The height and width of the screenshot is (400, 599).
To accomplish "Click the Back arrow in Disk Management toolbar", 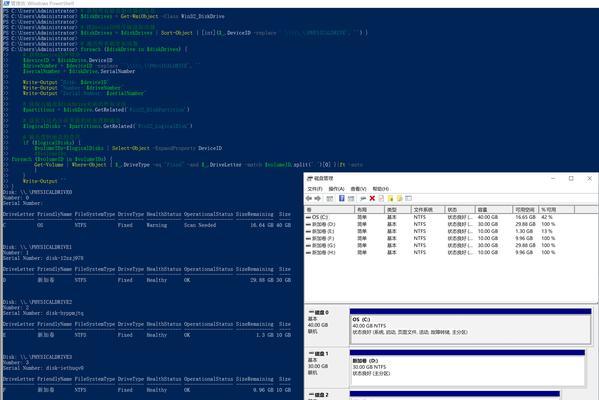I will point(309,198).
